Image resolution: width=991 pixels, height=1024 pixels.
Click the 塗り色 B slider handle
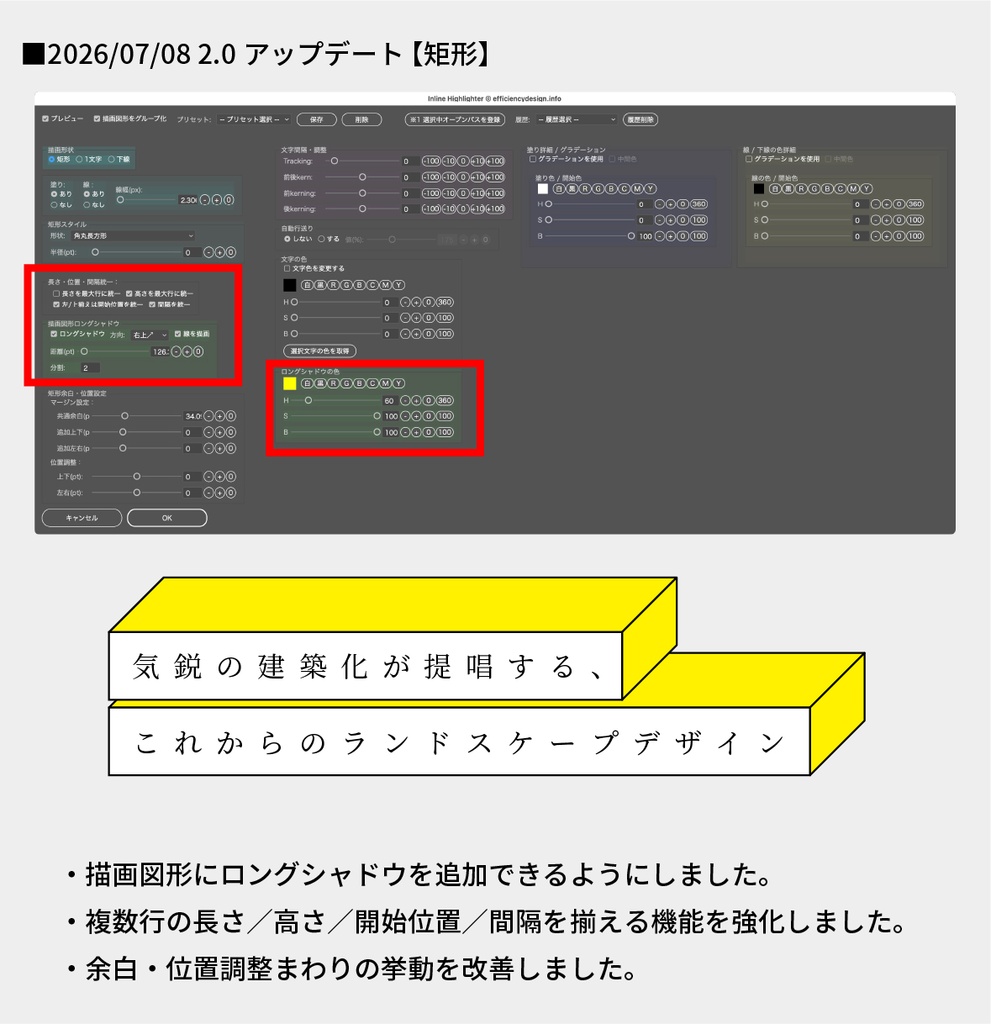[631, 236]
